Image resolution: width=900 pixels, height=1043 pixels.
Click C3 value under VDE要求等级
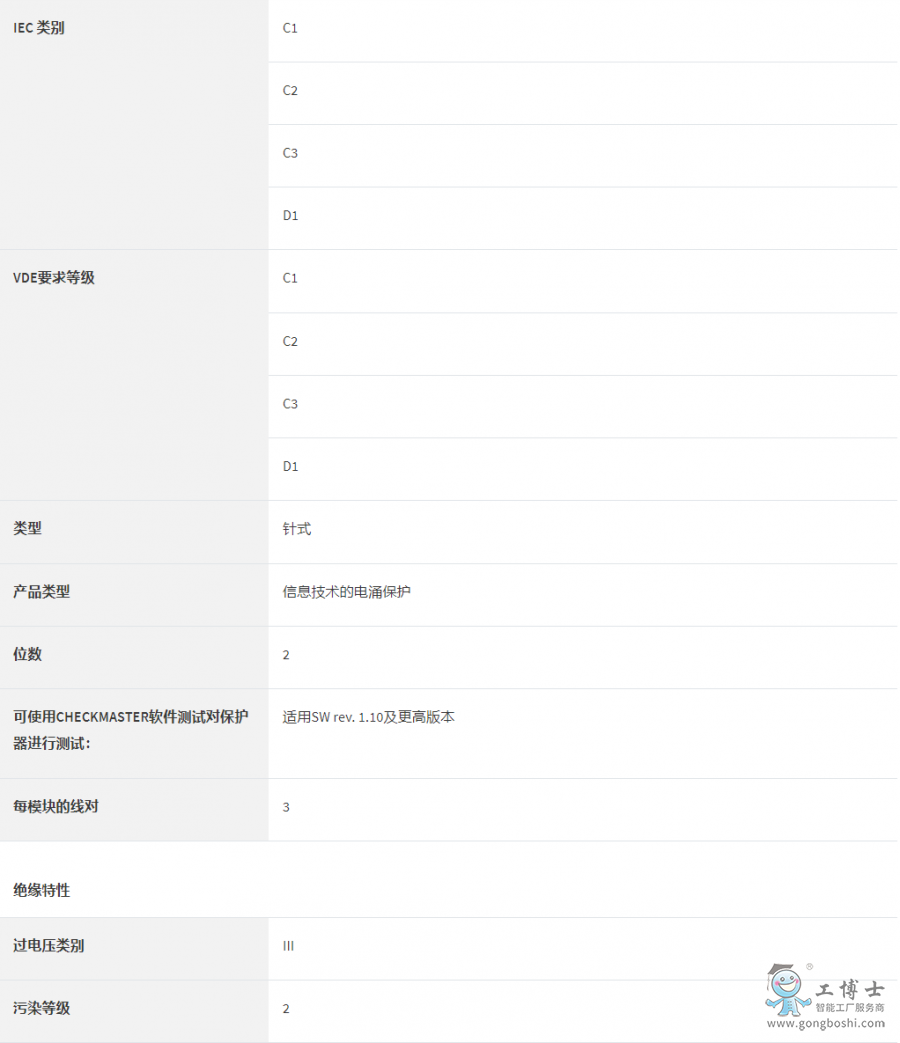pos(290,404)
